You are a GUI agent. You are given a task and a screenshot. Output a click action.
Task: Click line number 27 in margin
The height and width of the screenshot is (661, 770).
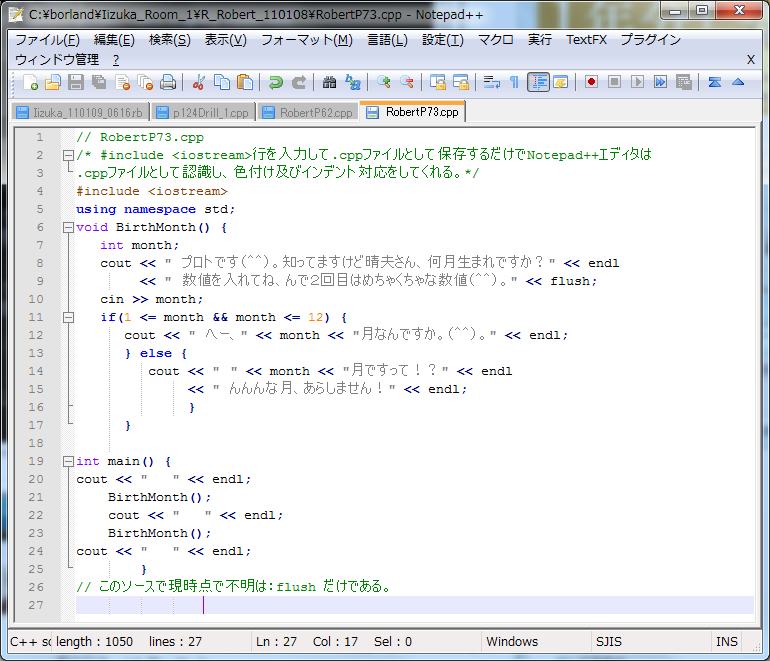click(x=36, y=605)
